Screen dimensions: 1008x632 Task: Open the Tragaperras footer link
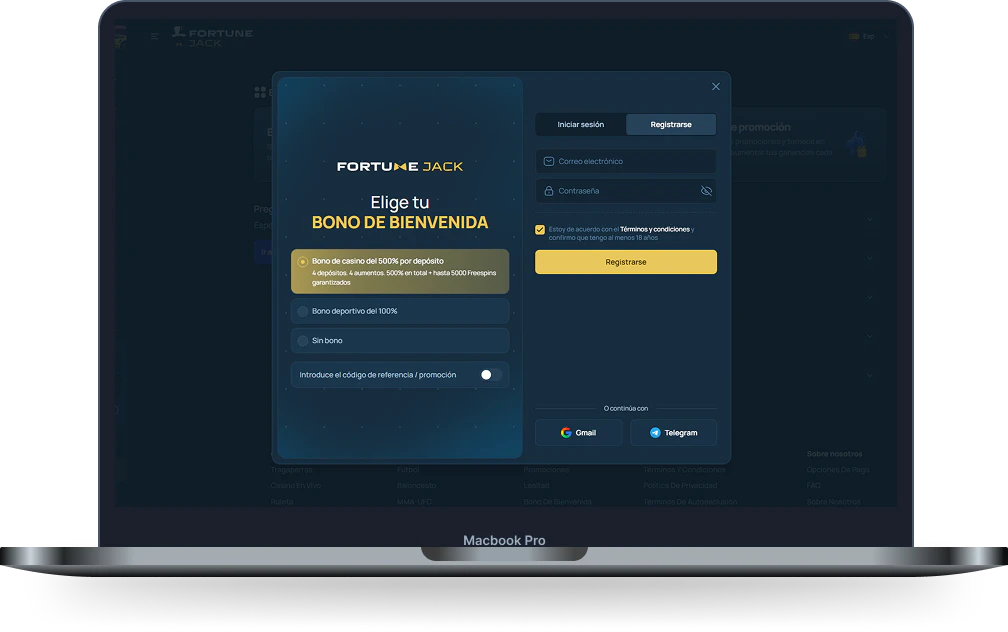291,470
